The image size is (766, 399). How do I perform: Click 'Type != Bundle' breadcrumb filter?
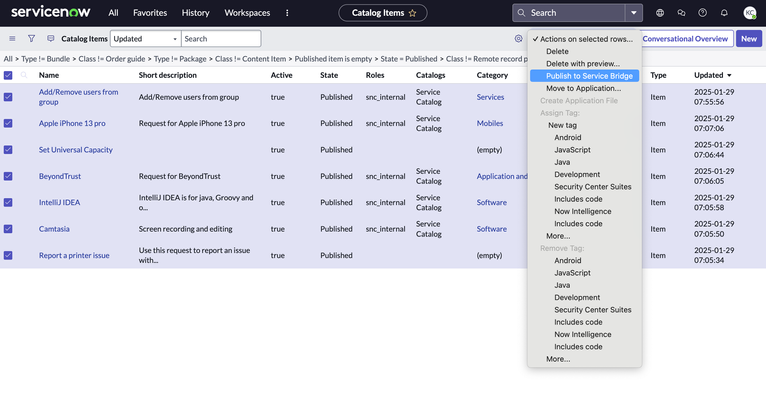[45, 59]
